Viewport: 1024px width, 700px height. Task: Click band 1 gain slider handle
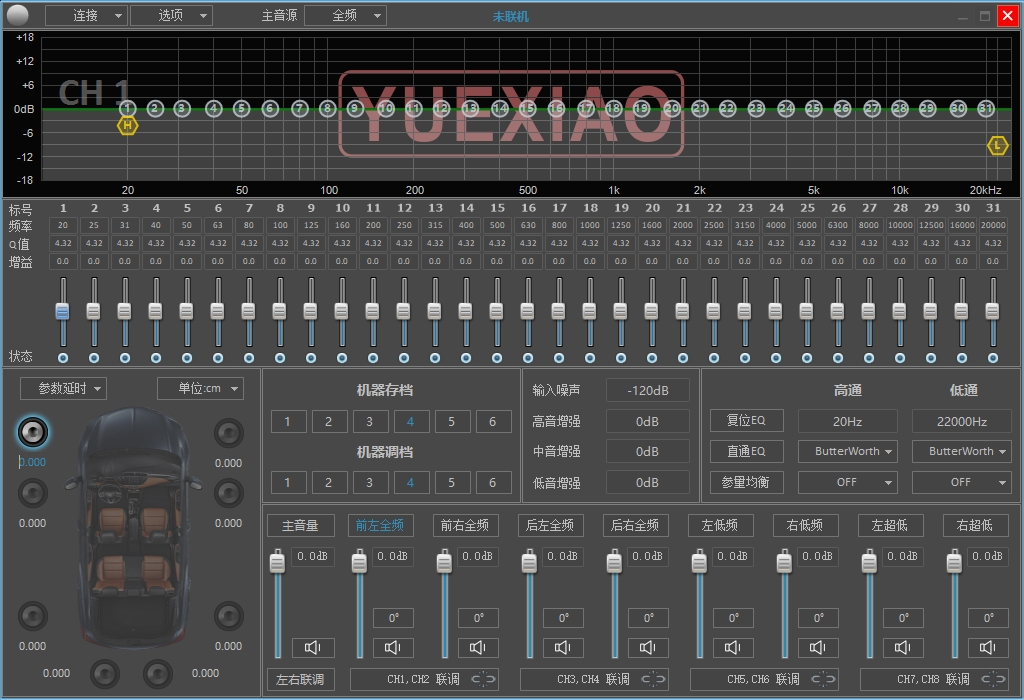tap(63, 311)
